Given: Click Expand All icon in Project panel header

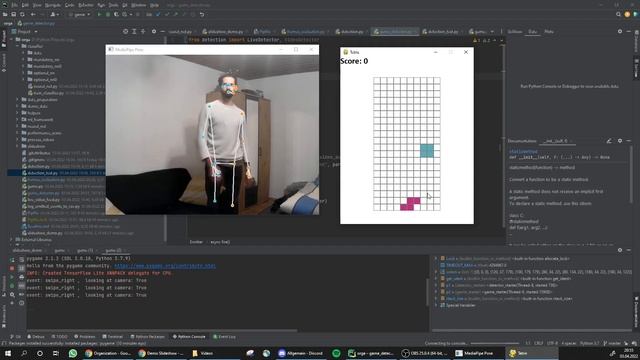Looking at the screenshot, I should [x=134, y=31].
